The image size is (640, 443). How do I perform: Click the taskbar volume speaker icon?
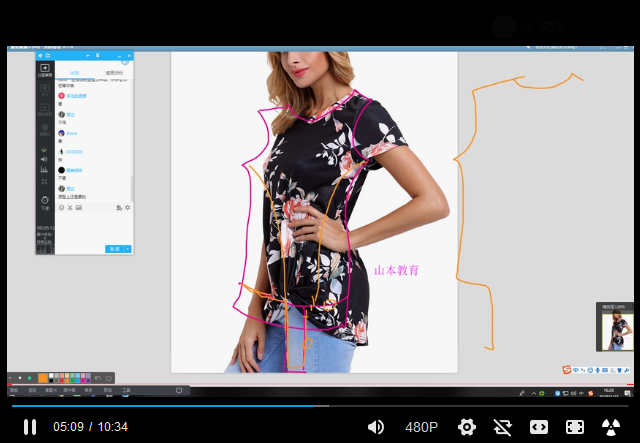[573, 393]
